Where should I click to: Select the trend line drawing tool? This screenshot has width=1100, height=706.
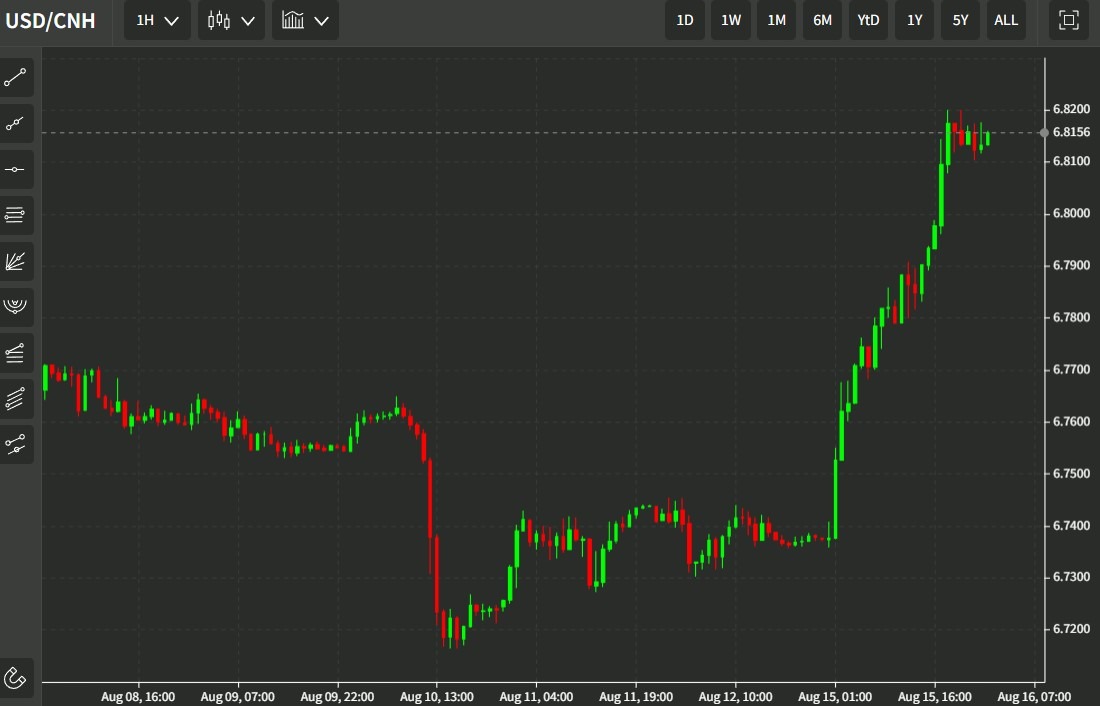15,78
